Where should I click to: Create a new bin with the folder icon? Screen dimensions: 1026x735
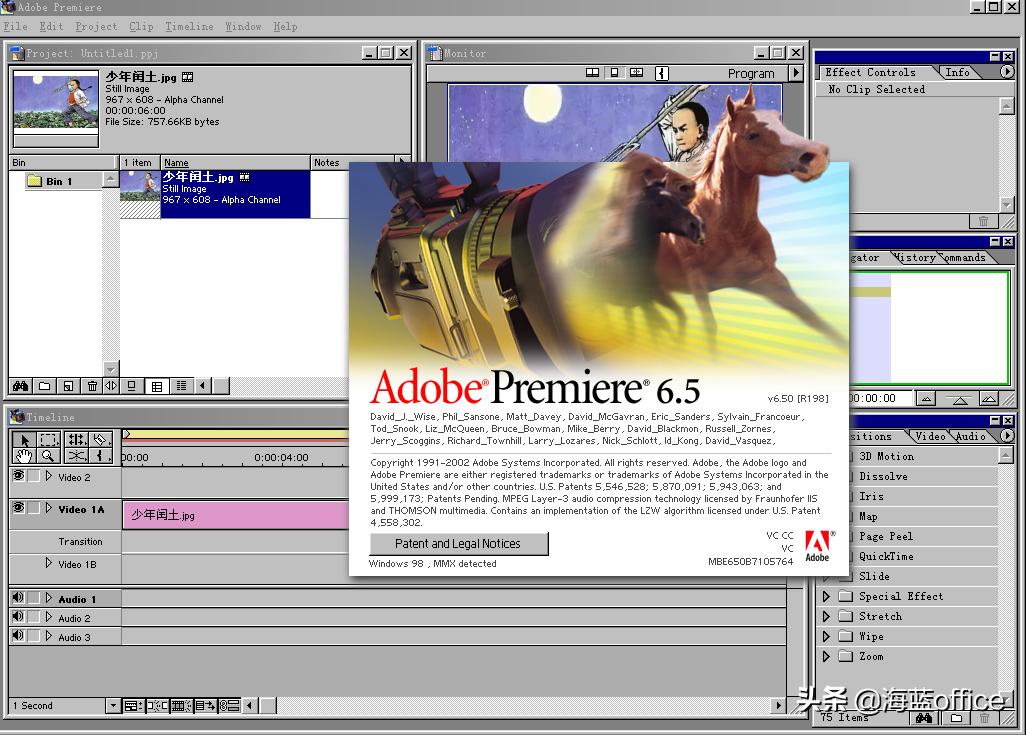point(44,386)
